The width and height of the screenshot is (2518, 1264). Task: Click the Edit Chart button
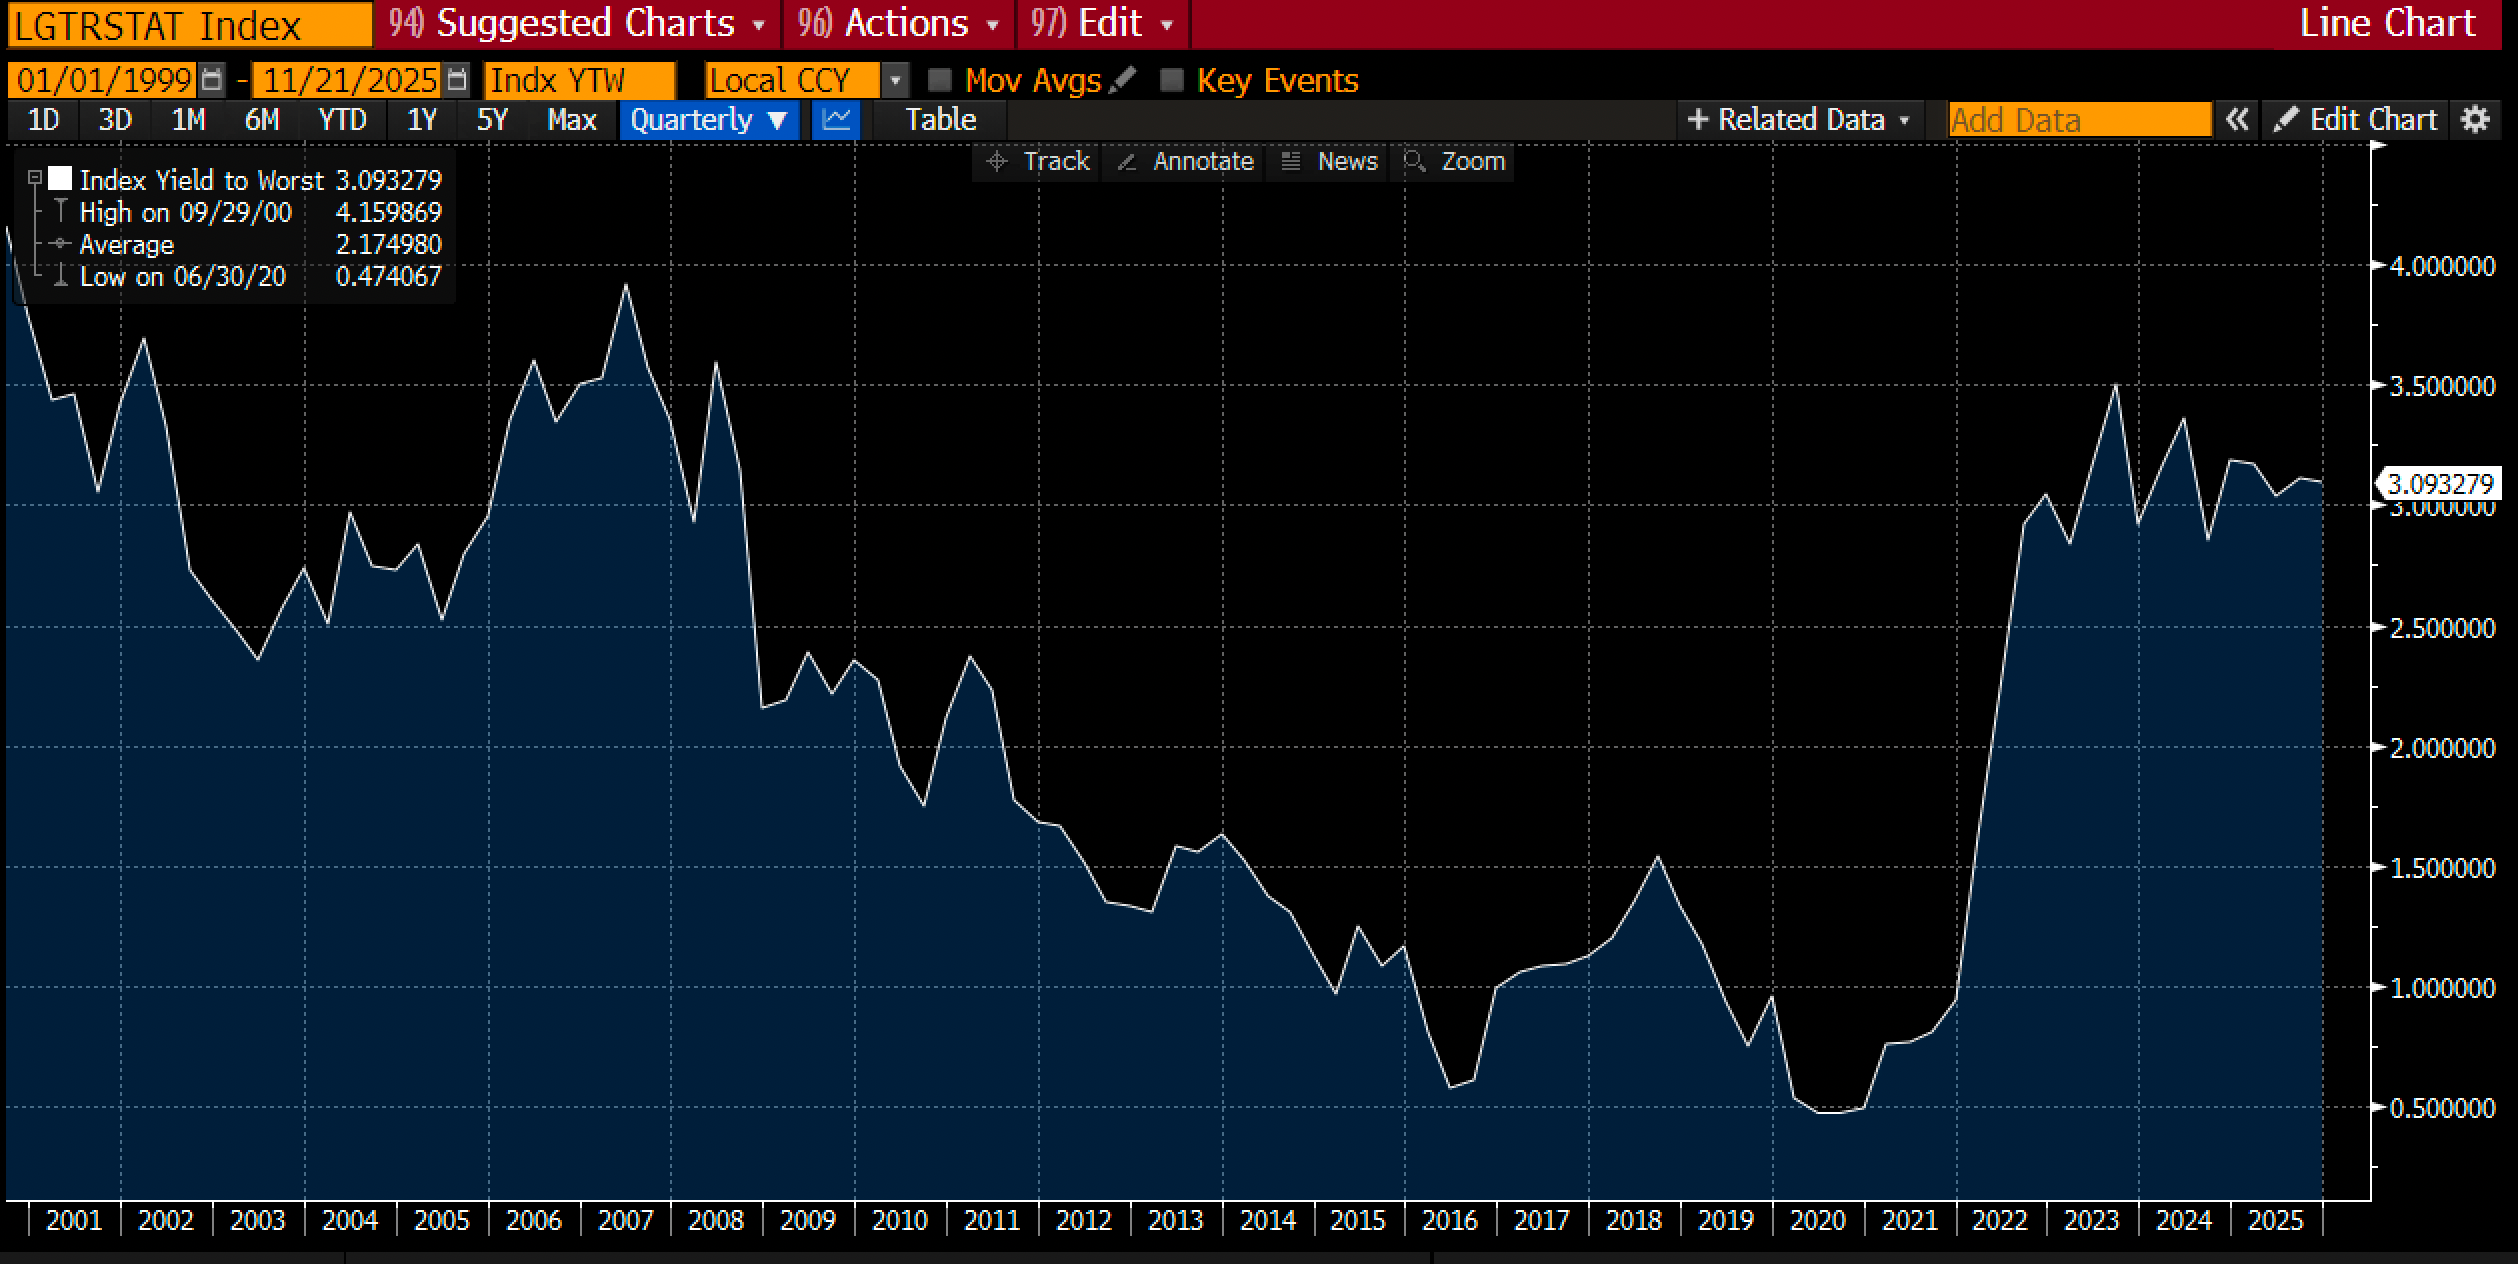2355,120
